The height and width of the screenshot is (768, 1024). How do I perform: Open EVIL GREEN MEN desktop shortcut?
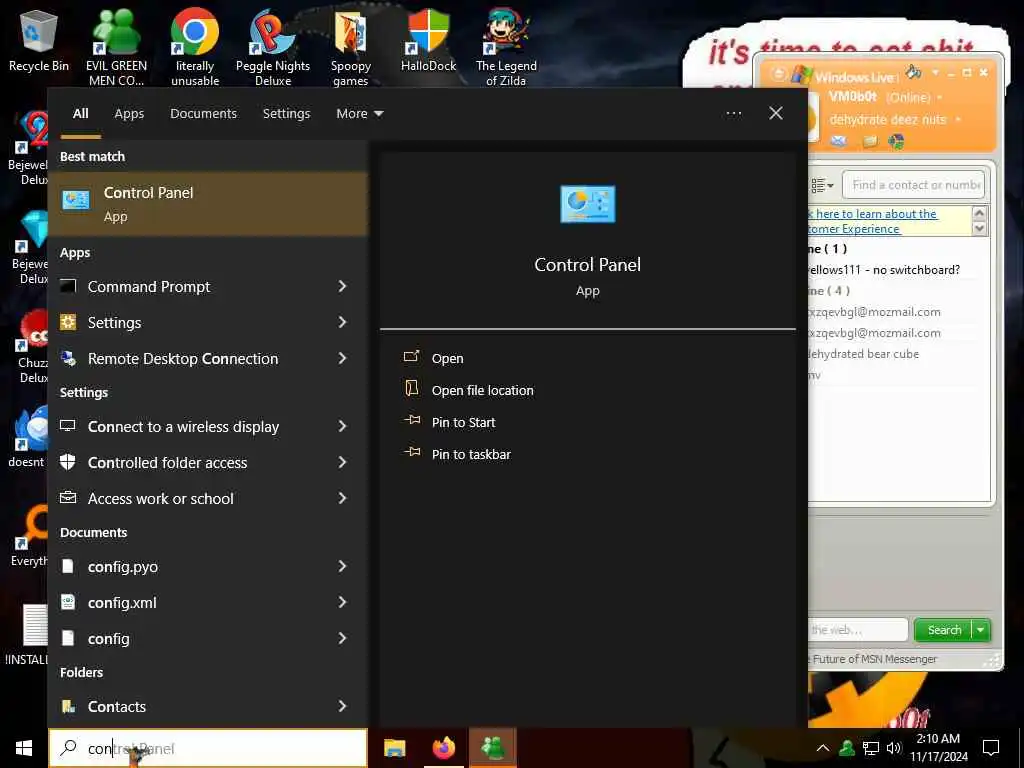pyautogui.click(x=116, y=47)
